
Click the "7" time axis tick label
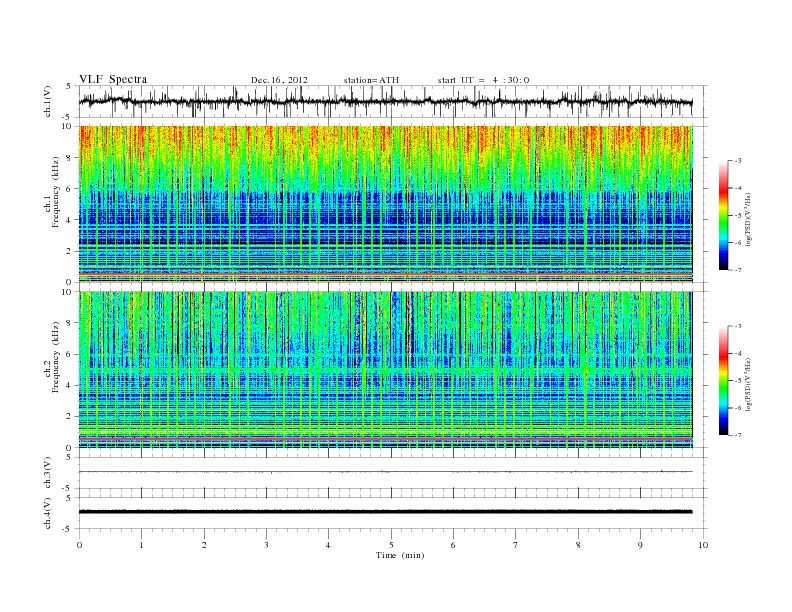[x=516, y=545]
